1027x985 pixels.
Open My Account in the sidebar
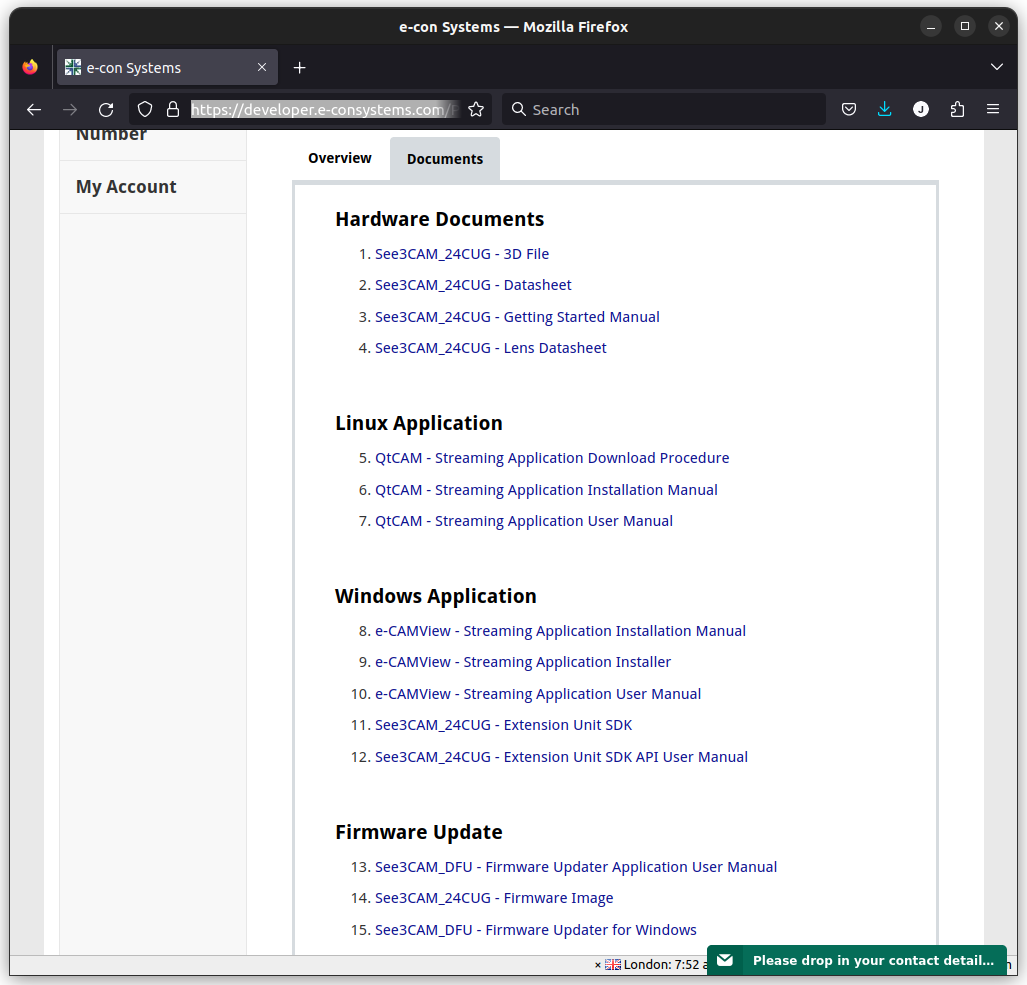point(126,187)
